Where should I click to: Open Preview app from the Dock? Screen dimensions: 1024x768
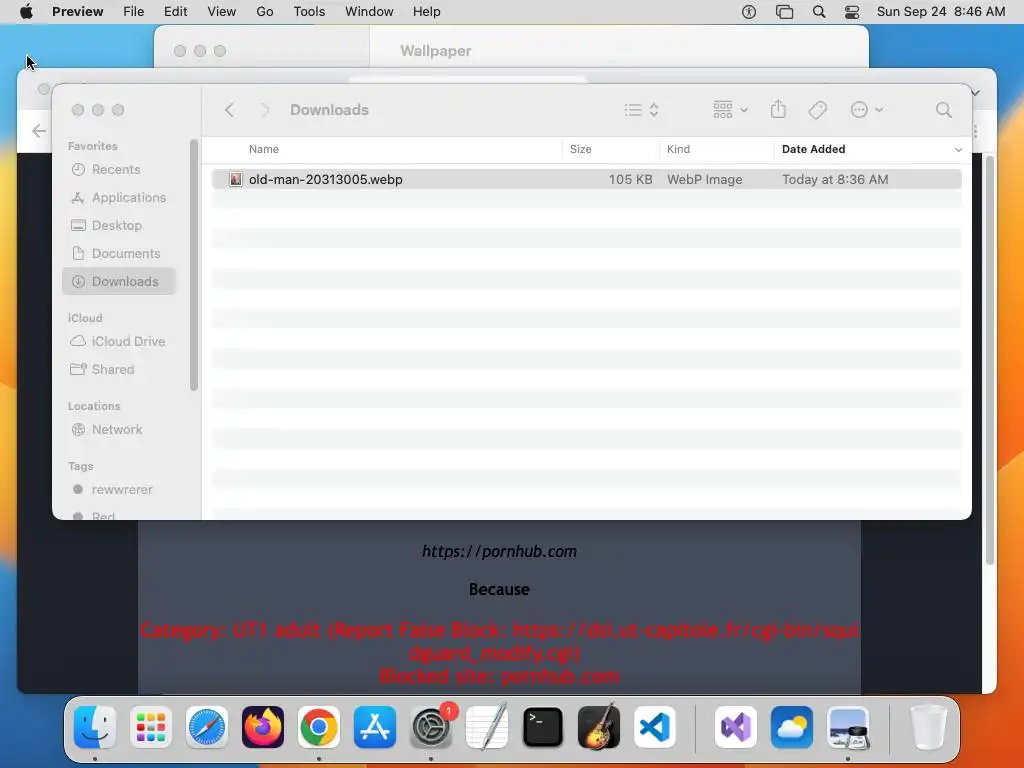tap(848, 727)
